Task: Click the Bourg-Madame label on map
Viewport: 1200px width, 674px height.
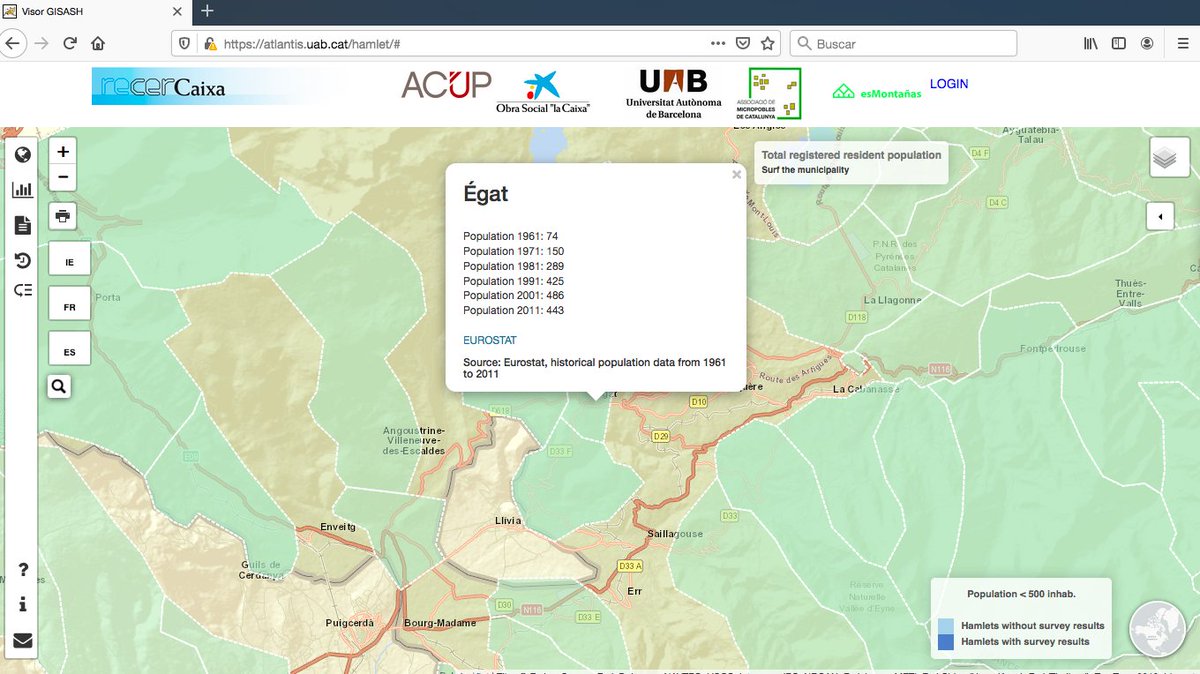Action: pyautogui.click(x=440, y=622)
